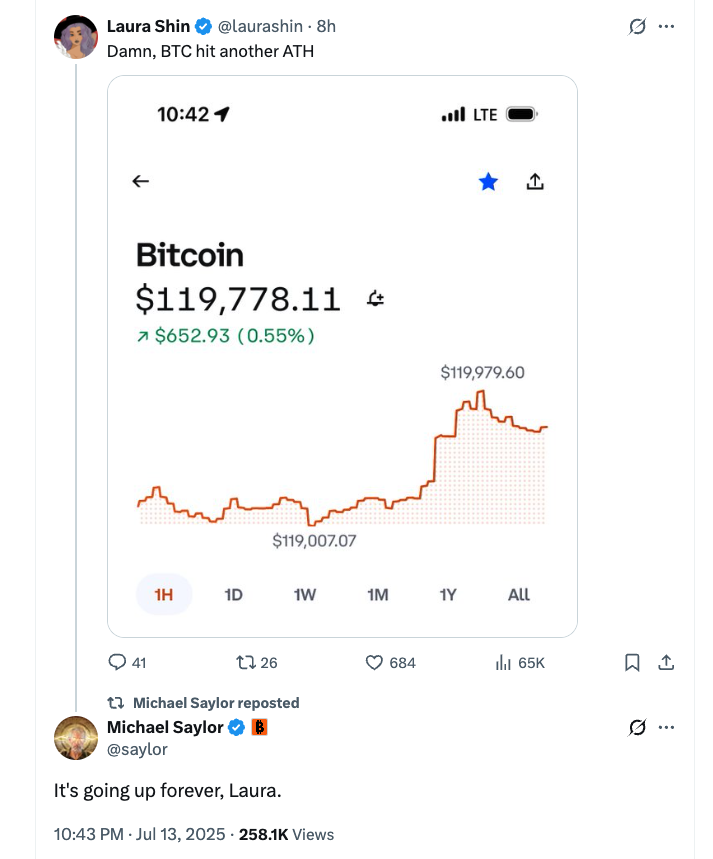
Task: Open more options on Michael Saylor's tweet
Action: (x=667, y=727)
